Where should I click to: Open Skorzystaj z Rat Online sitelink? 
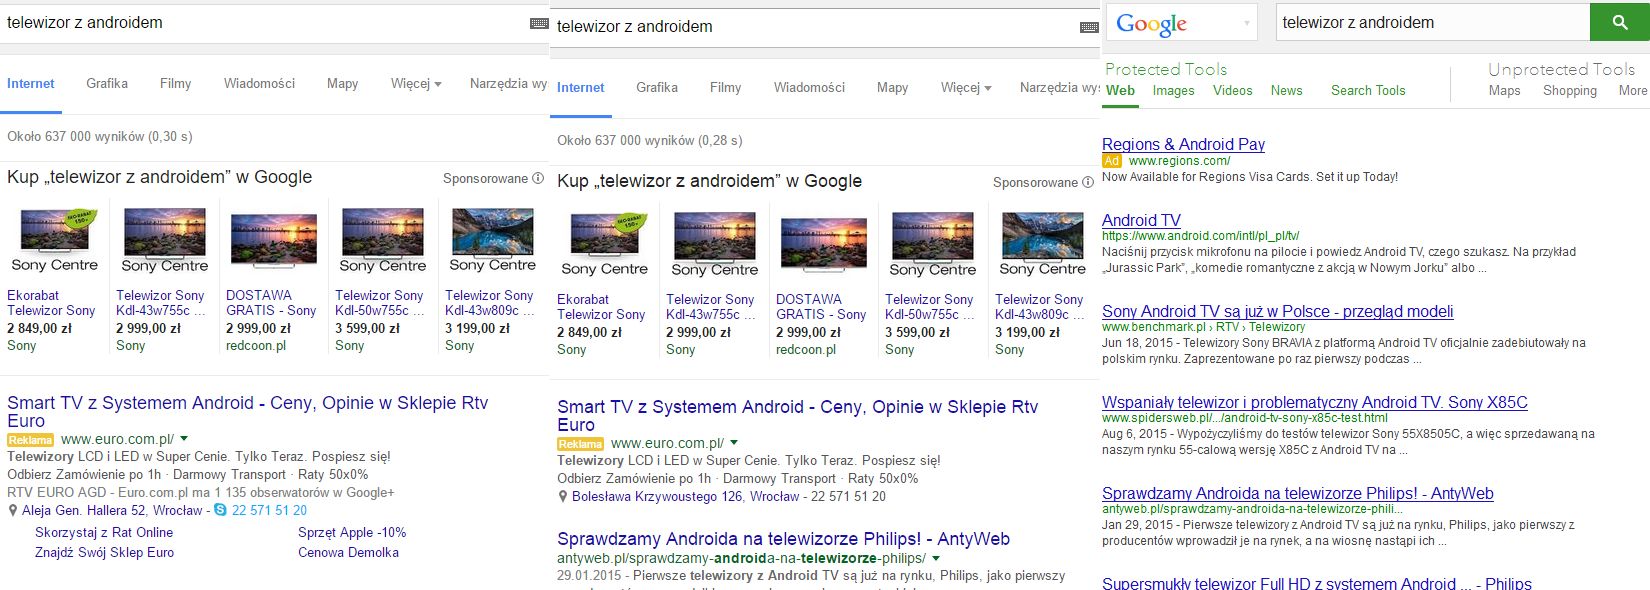pos(104,533)
